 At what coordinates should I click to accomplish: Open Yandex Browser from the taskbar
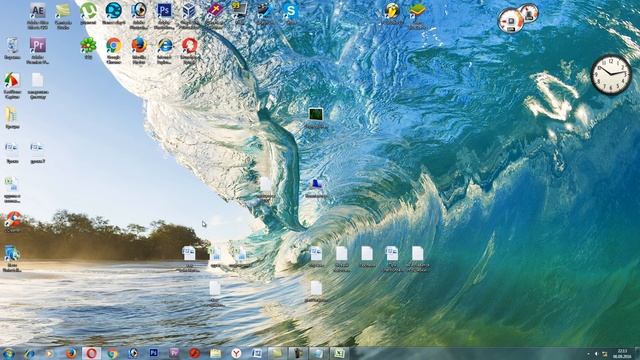coord(236,353)
